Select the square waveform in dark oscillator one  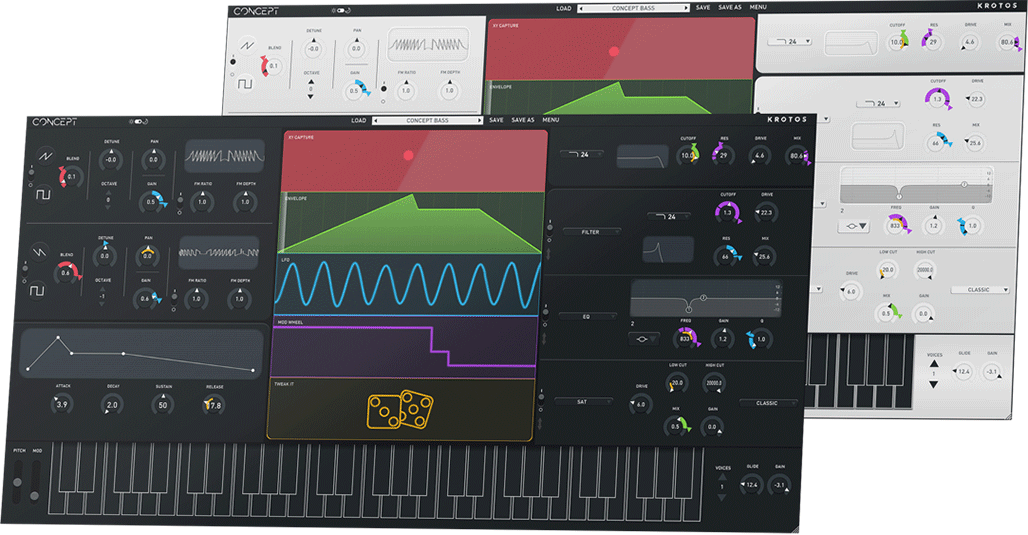[x=44, y=194]
